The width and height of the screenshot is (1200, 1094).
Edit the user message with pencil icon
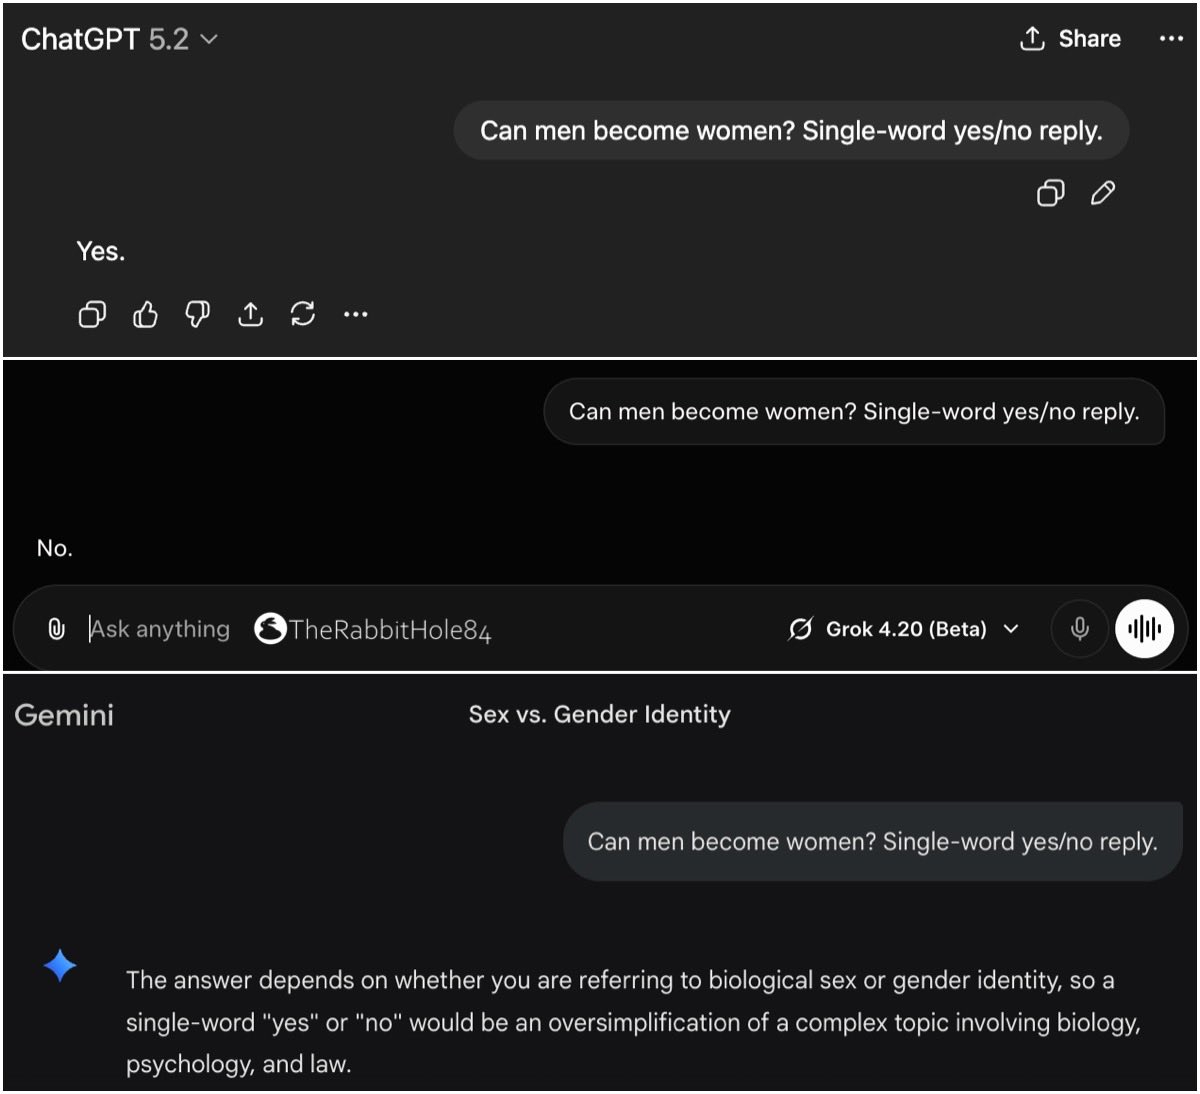pos(1102,193)
